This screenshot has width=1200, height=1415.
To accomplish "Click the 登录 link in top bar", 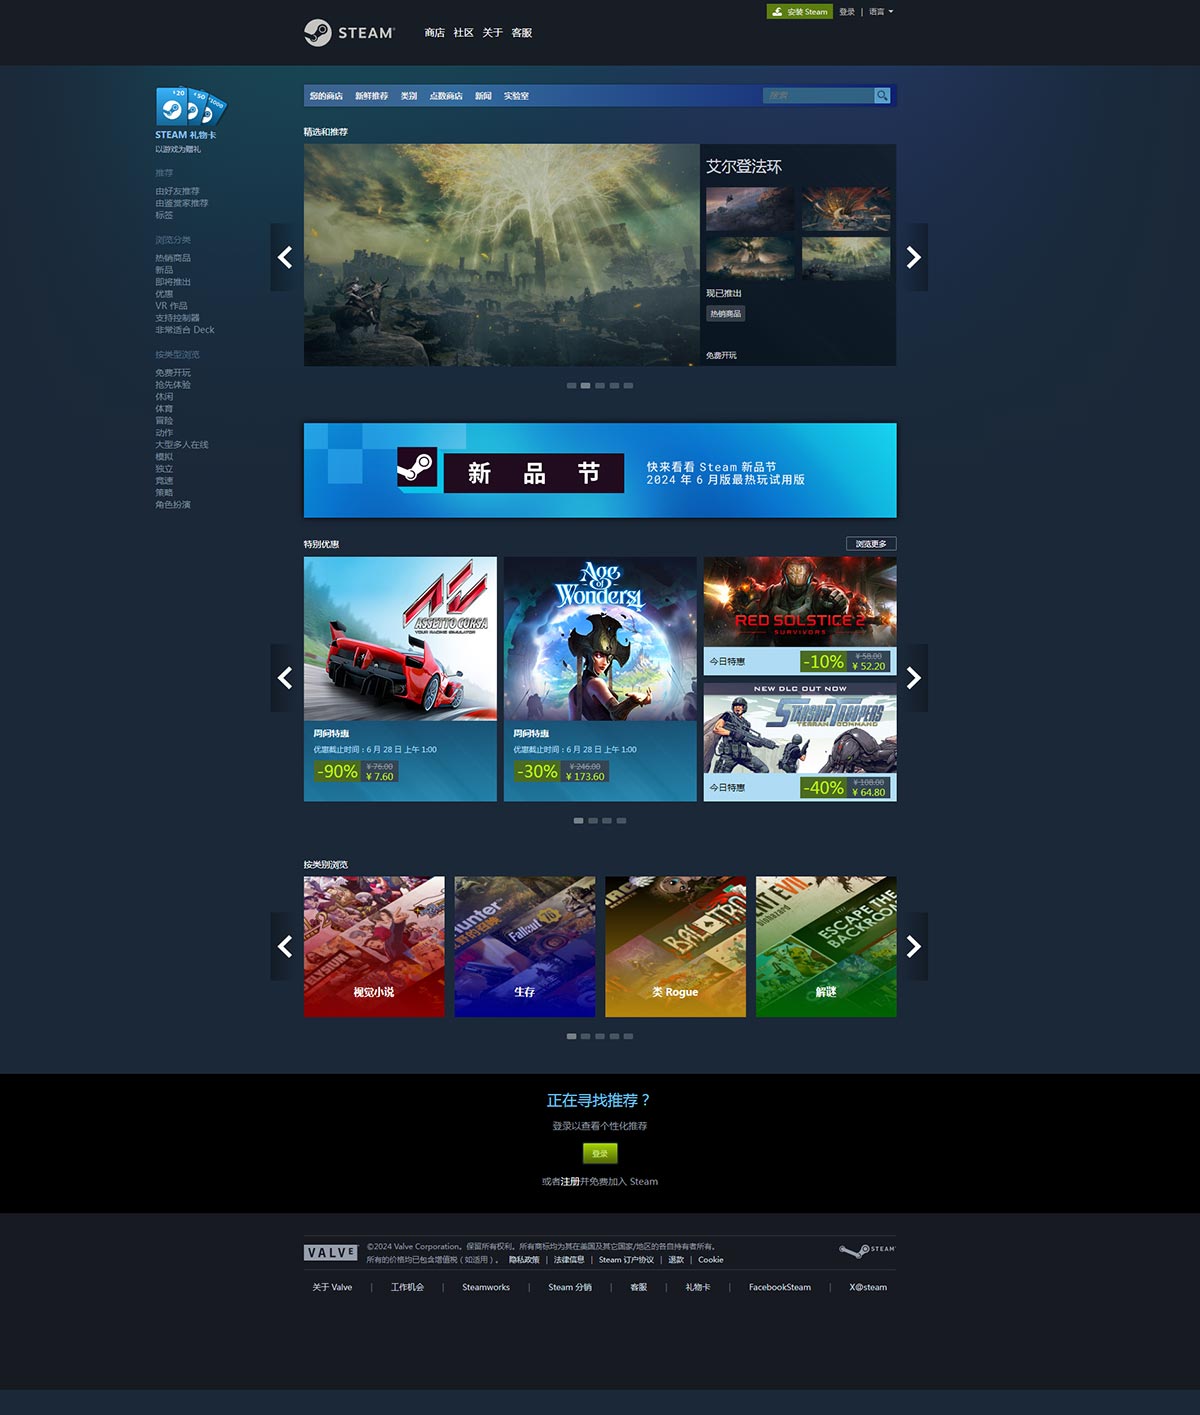I will 847,12.
